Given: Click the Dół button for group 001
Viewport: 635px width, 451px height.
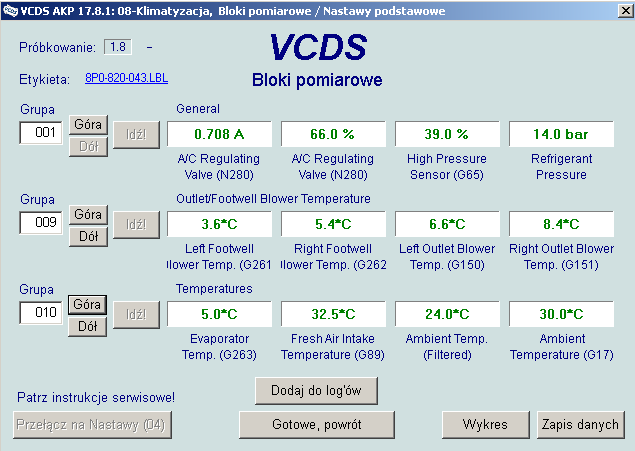Looking at the screenshot, I should point(88,147).
